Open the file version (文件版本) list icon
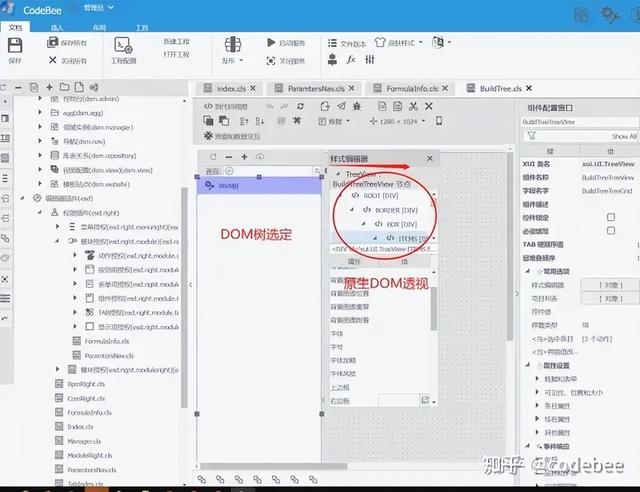 click(332, 43)
